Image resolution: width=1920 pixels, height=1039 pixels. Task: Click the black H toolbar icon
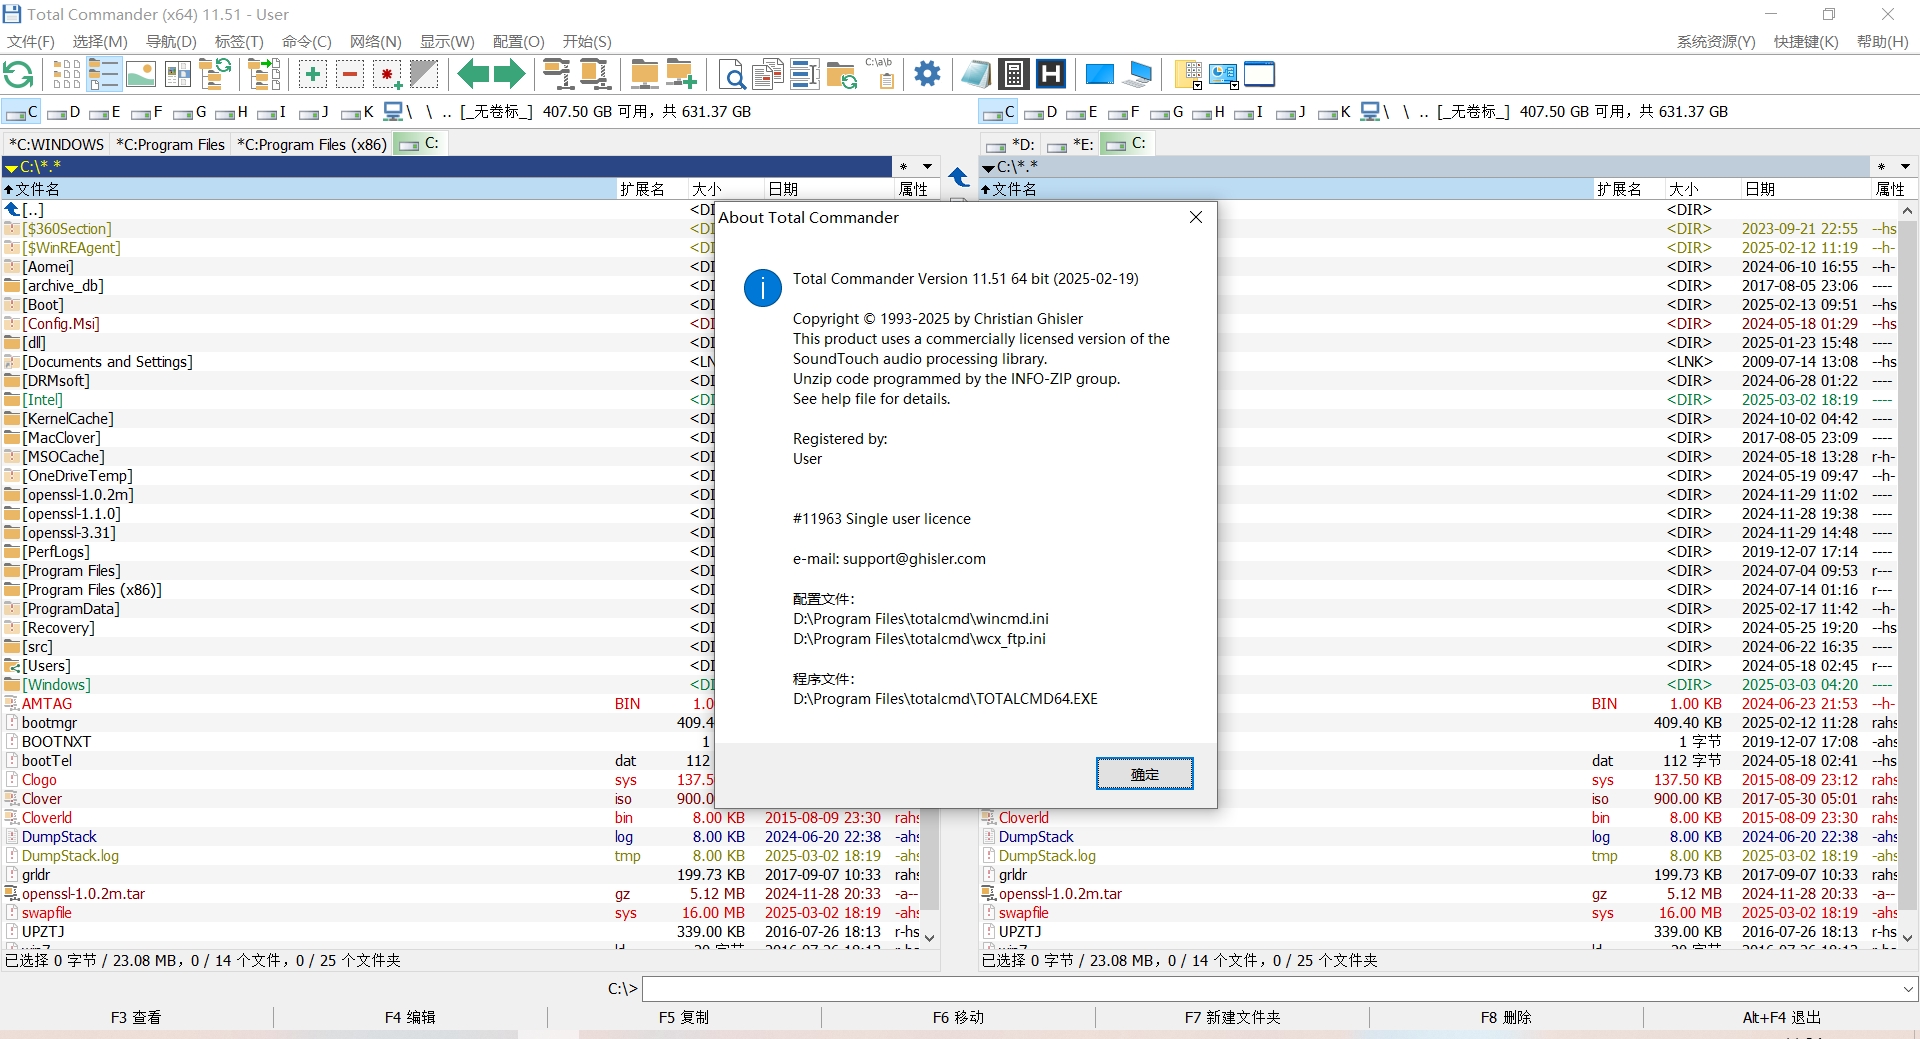click(x=1051, y=74)
